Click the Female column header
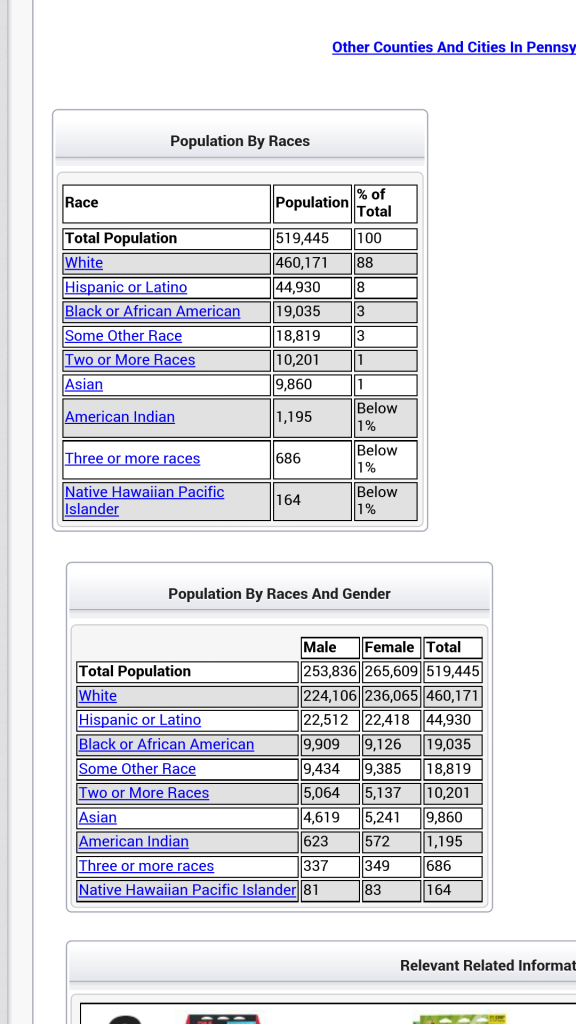 click(391, 648)
